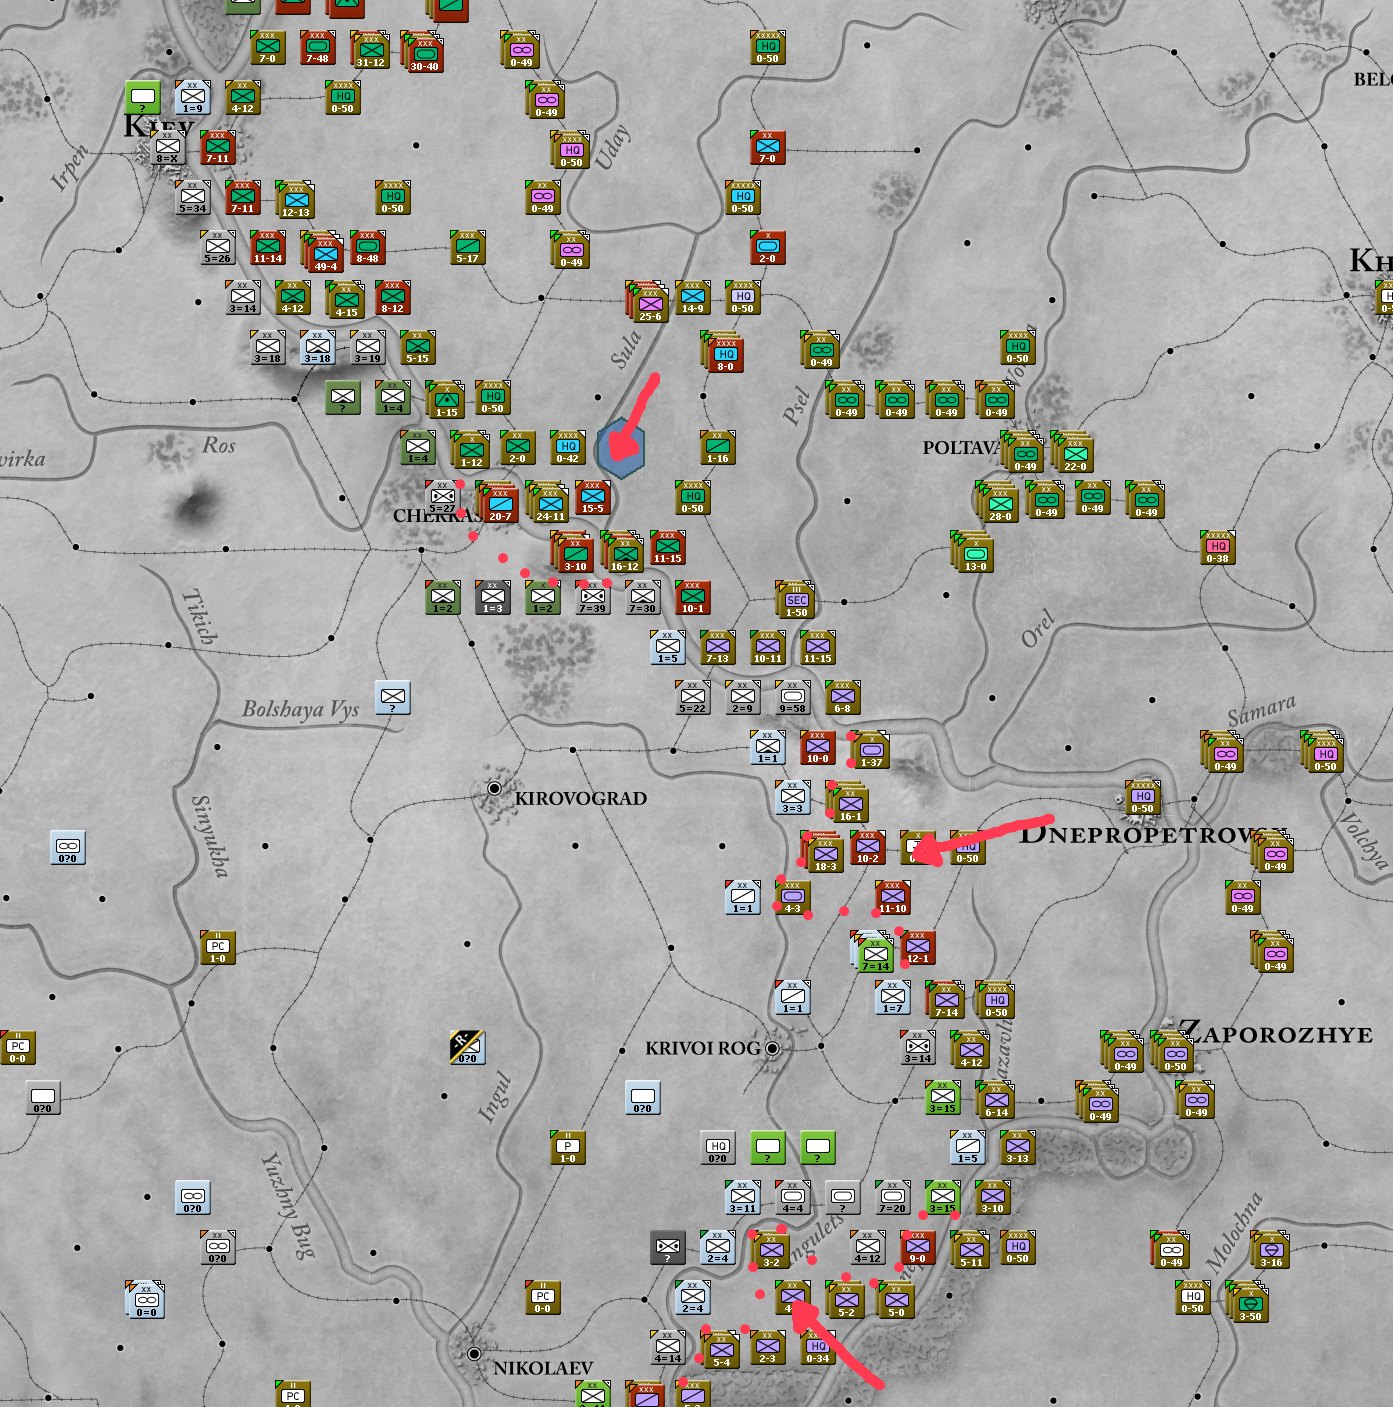Screen dimensions: 1393x1407
Task: Choose the 7-13 rifle counter
Action: tap(718, 648)
